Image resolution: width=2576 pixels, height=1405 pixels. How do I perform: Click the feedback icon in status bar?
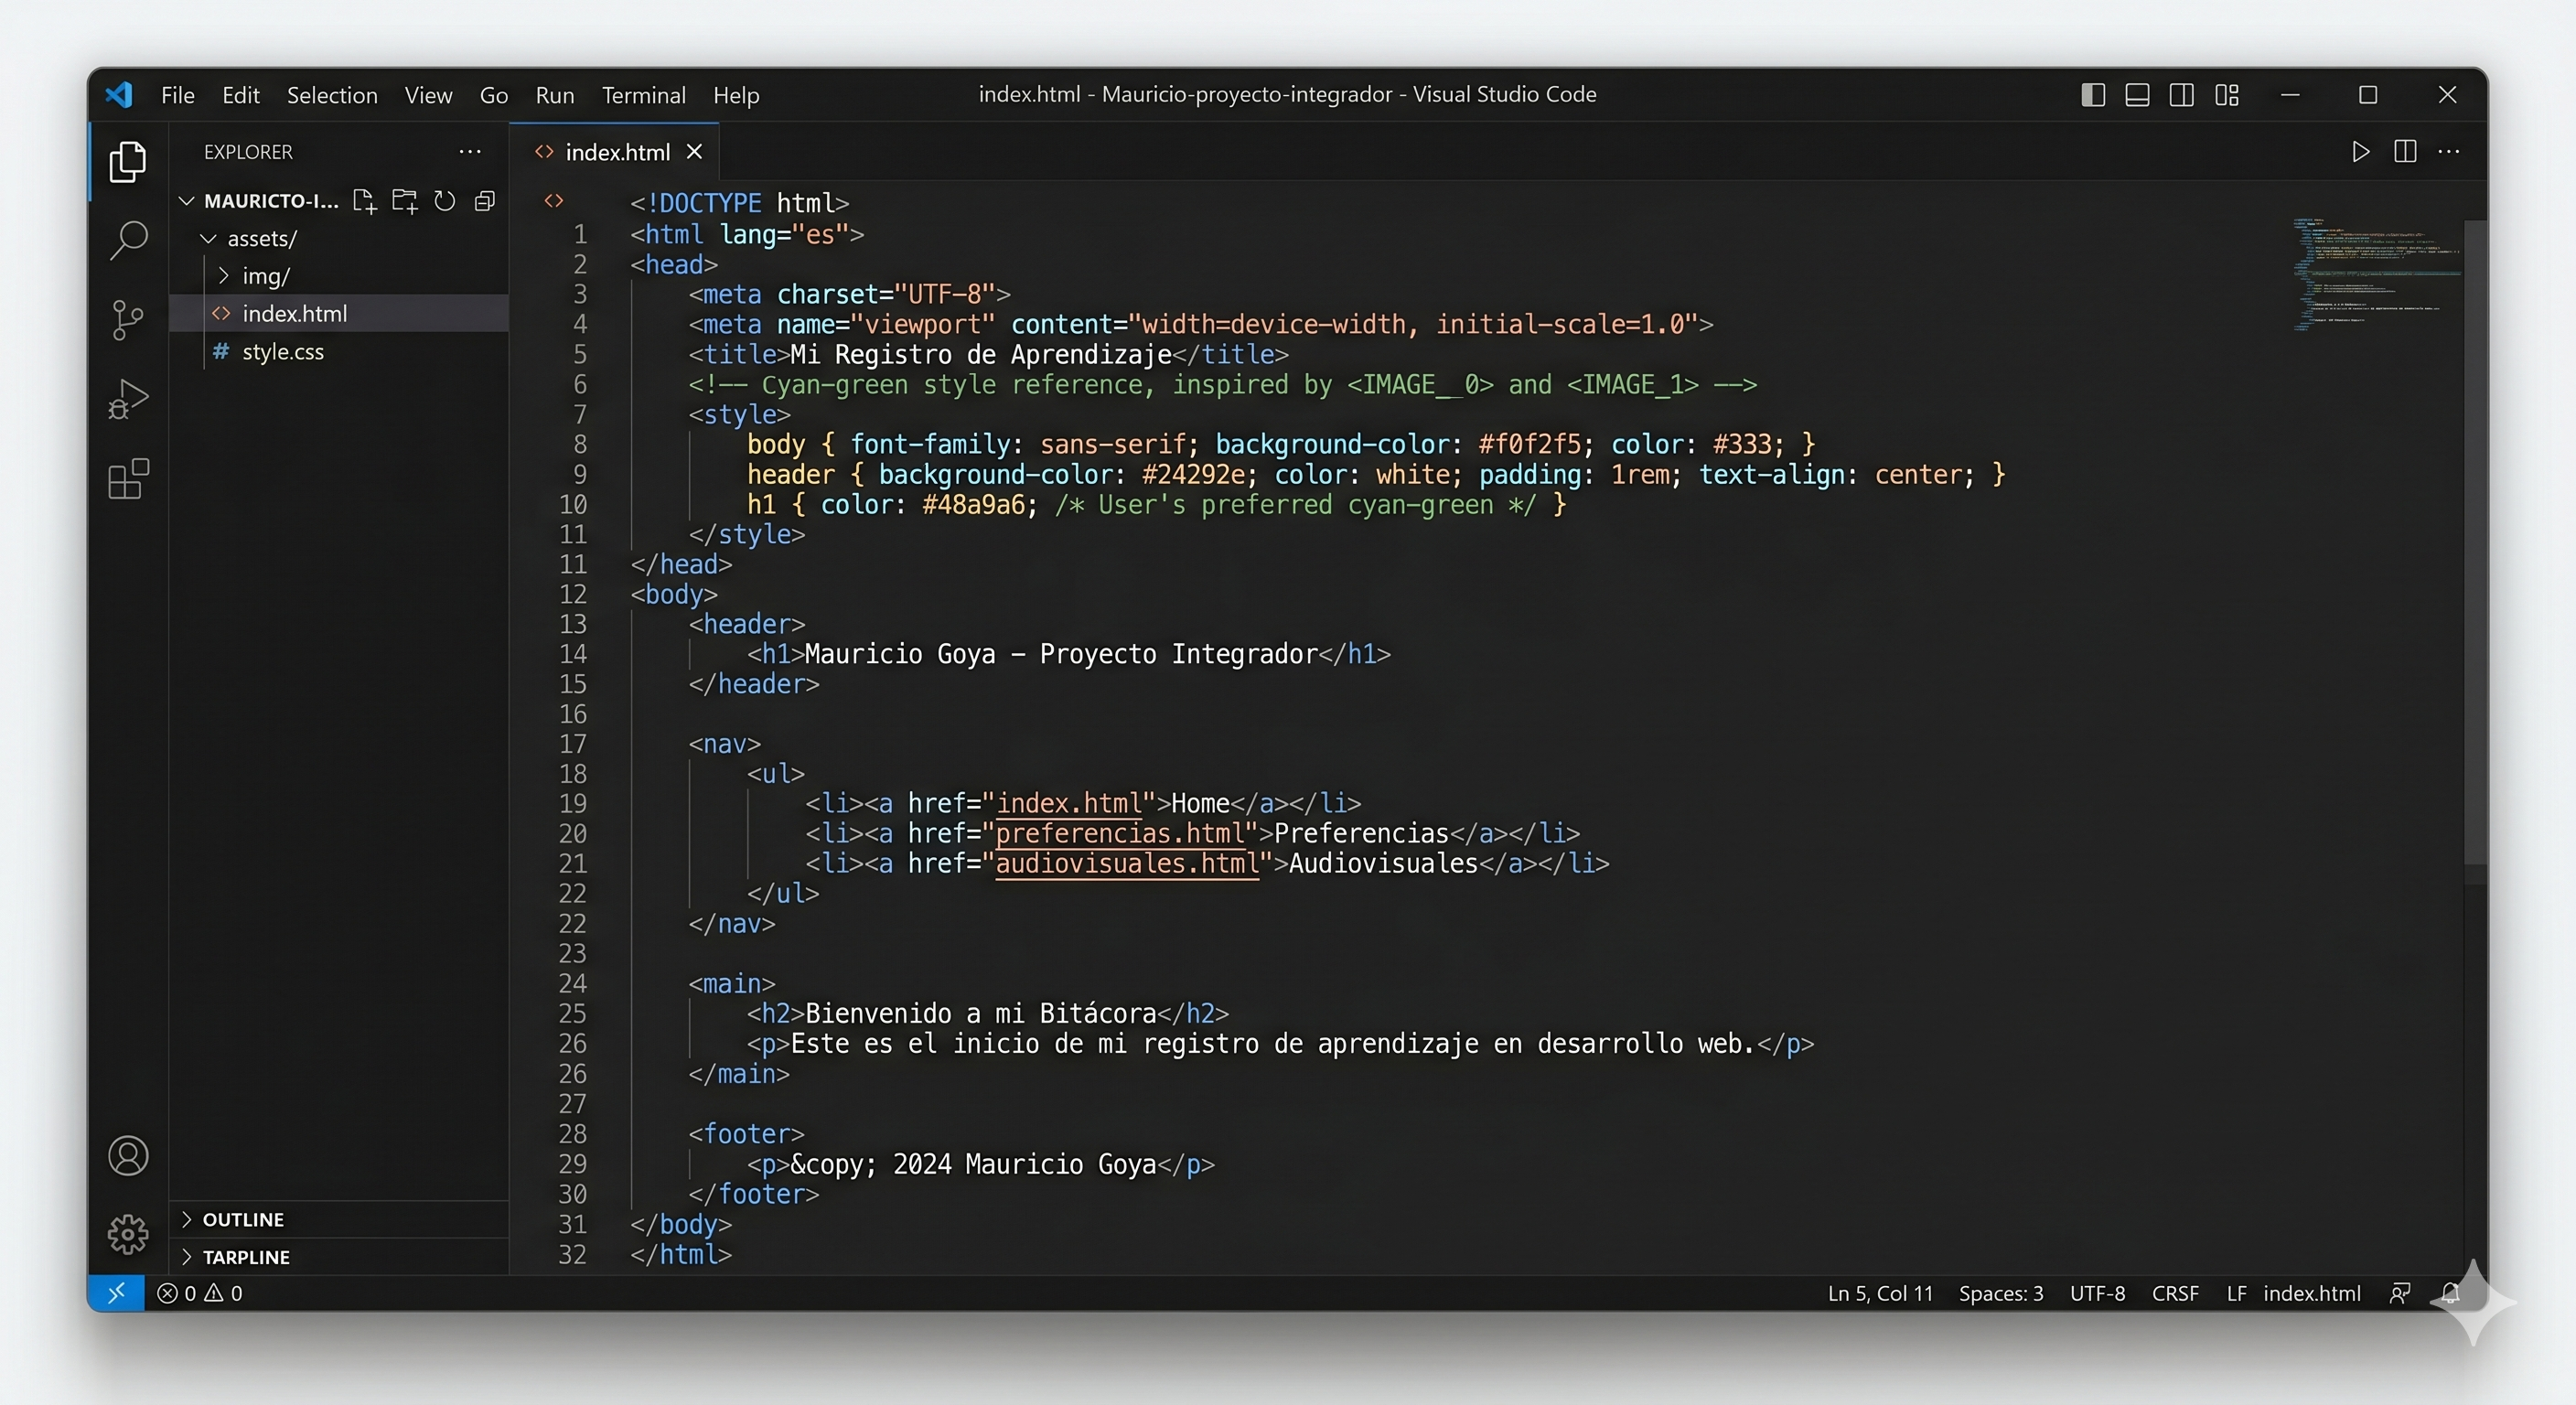click(2400, 1293)
